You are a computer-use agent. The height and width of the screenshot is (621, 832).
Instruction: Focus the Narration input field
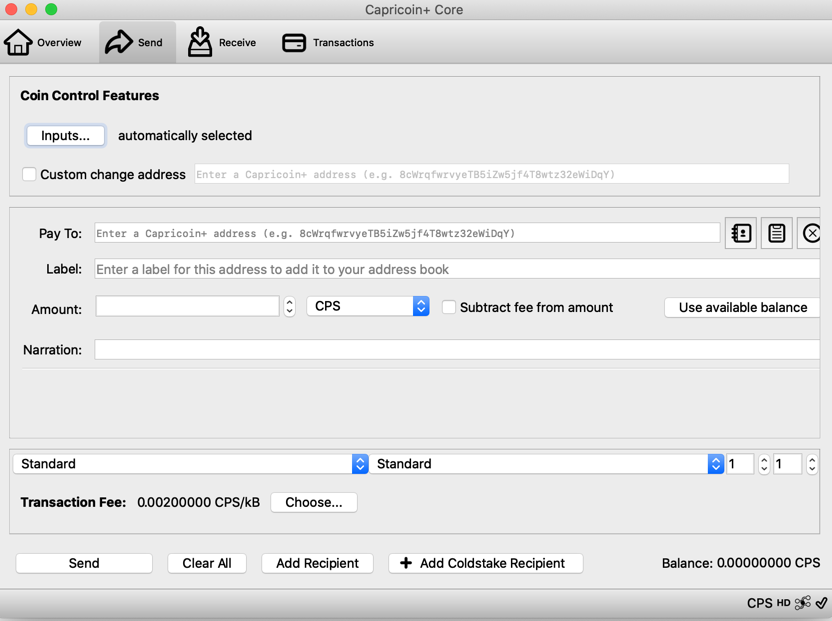point(457,349)
